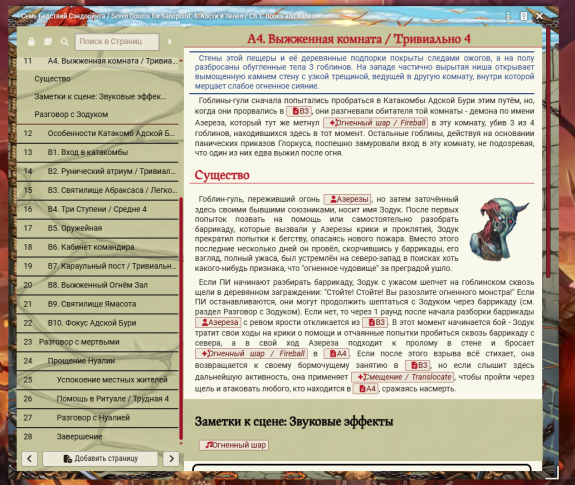
Task: Open page 23 Разговор с мертвыми
Action: (x=98, y=342)
